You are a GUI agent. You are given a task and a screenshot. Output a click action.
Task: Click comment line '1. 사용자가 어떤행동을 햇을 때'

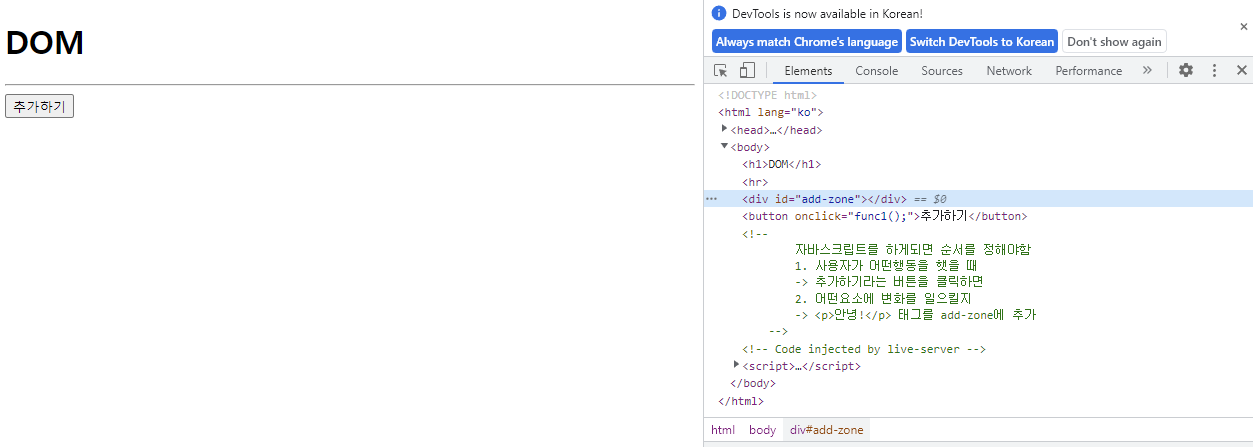885,266
